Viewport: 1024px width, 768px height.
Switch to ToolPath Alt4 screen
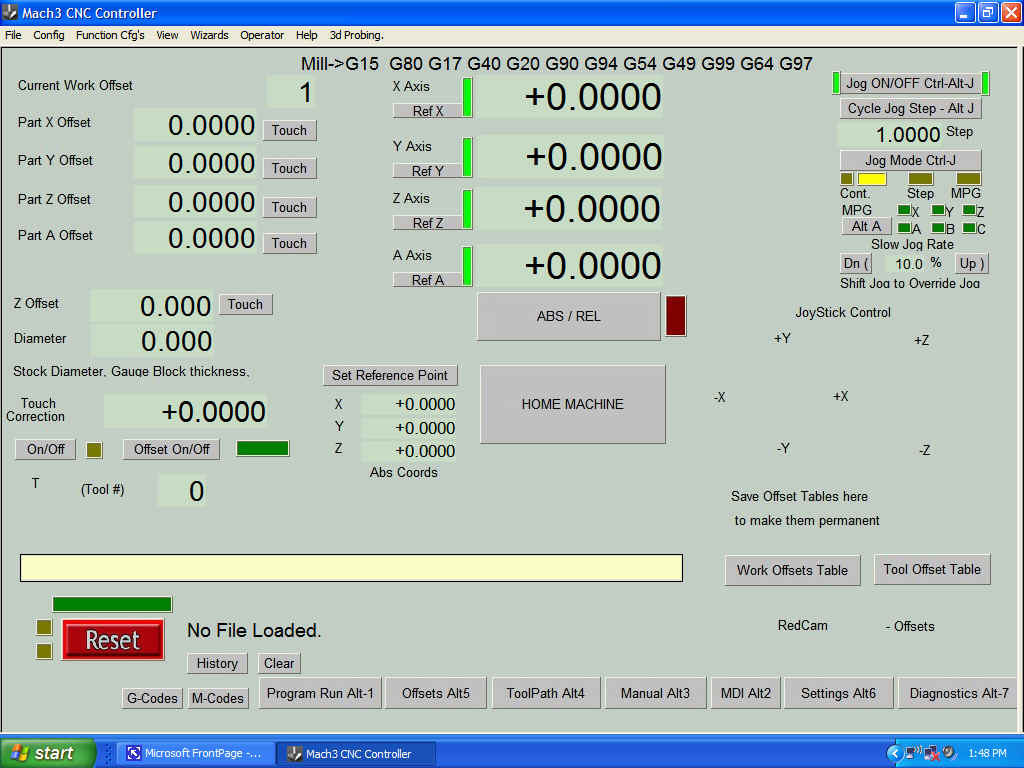[545, 693]
